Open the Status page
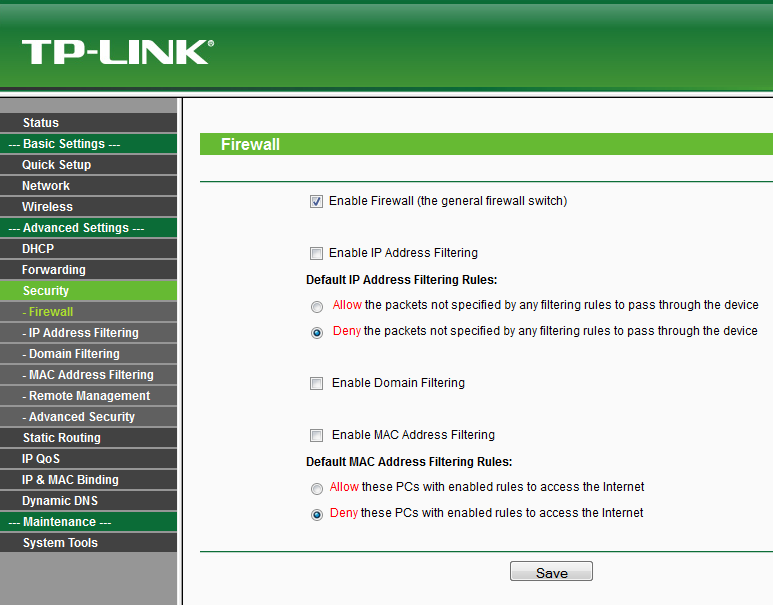The image size is (774, 606). (x=88, y=123)
